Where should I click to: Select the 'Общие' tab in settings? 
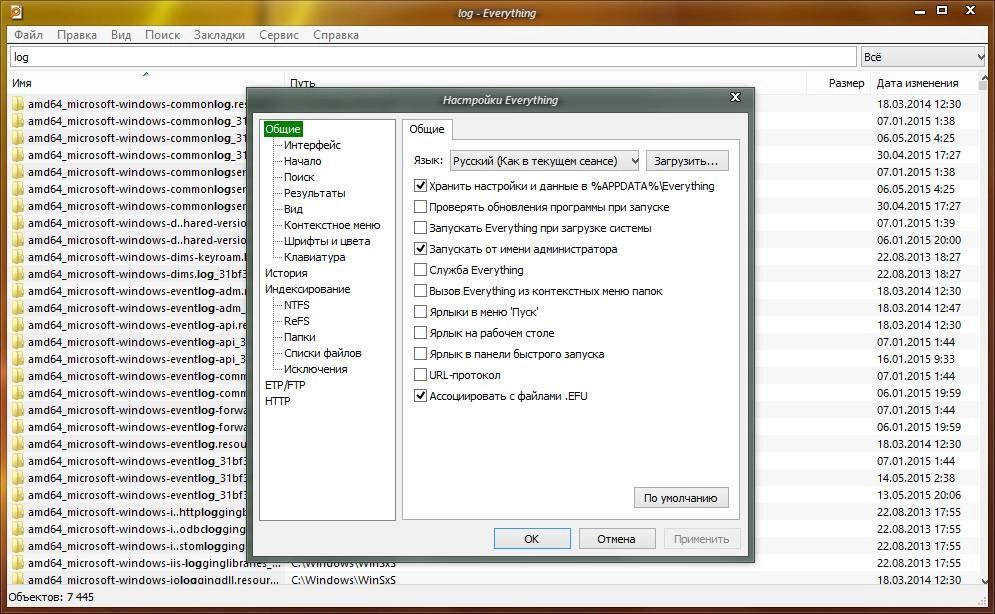pyautogui.click(x=426, y=129)
